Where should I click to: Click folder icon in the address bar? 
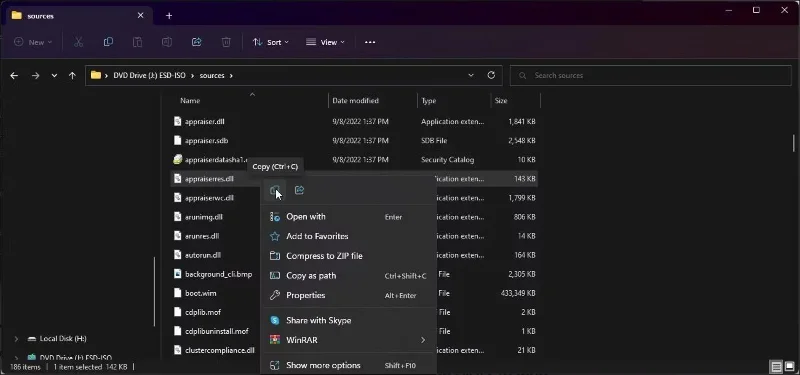(x=96, y=76)
